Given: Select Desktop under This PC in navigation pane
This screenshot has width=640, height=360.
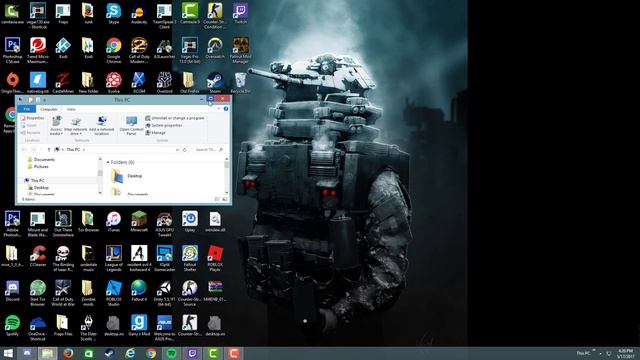Looking at the screenshot, I should [38, 188].
